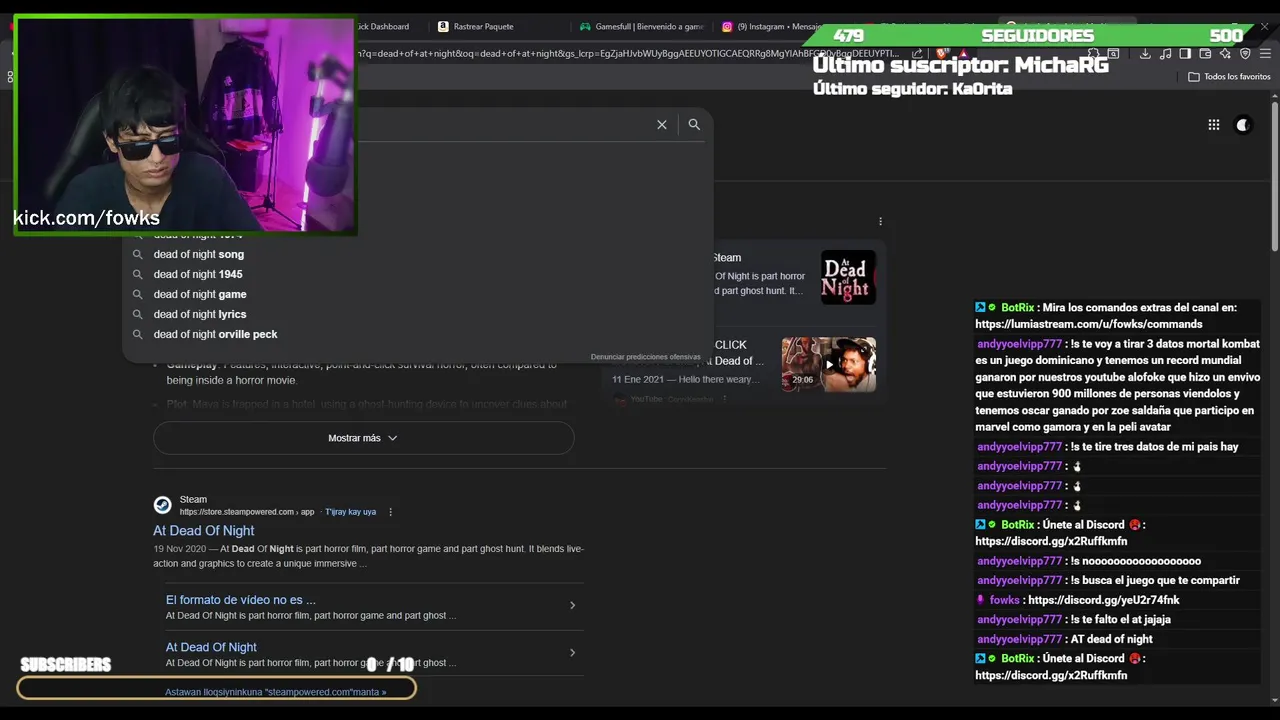
Task: Select suggestion 'dead of night lyrics'
Action: pos(200,314)
